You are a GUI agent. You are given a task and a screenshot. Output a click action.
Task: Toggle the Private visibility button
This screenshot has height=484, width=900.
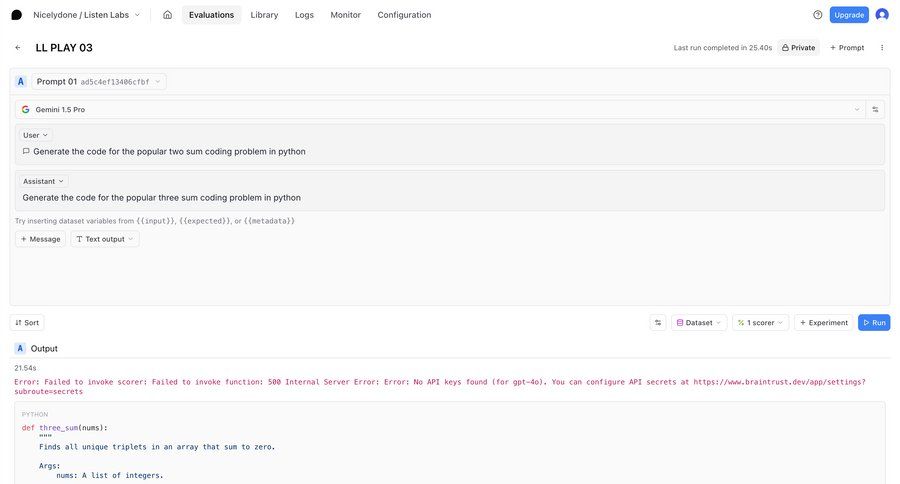798,48
